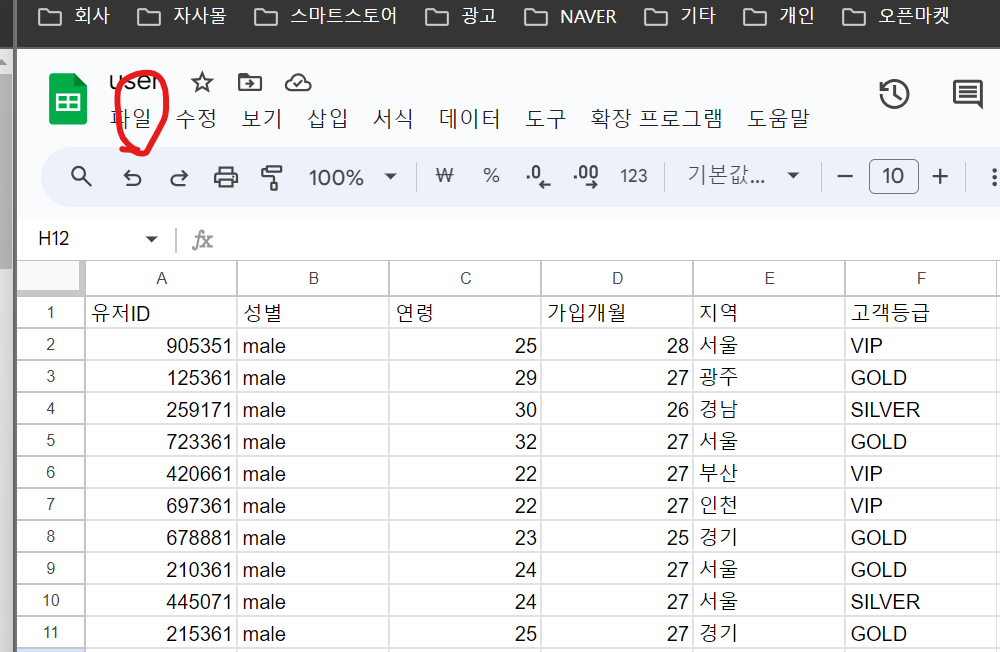Viewport: 1000px width, 652px height.
Task: Open the 도움말 menu
Action: [x=778, y=119]
